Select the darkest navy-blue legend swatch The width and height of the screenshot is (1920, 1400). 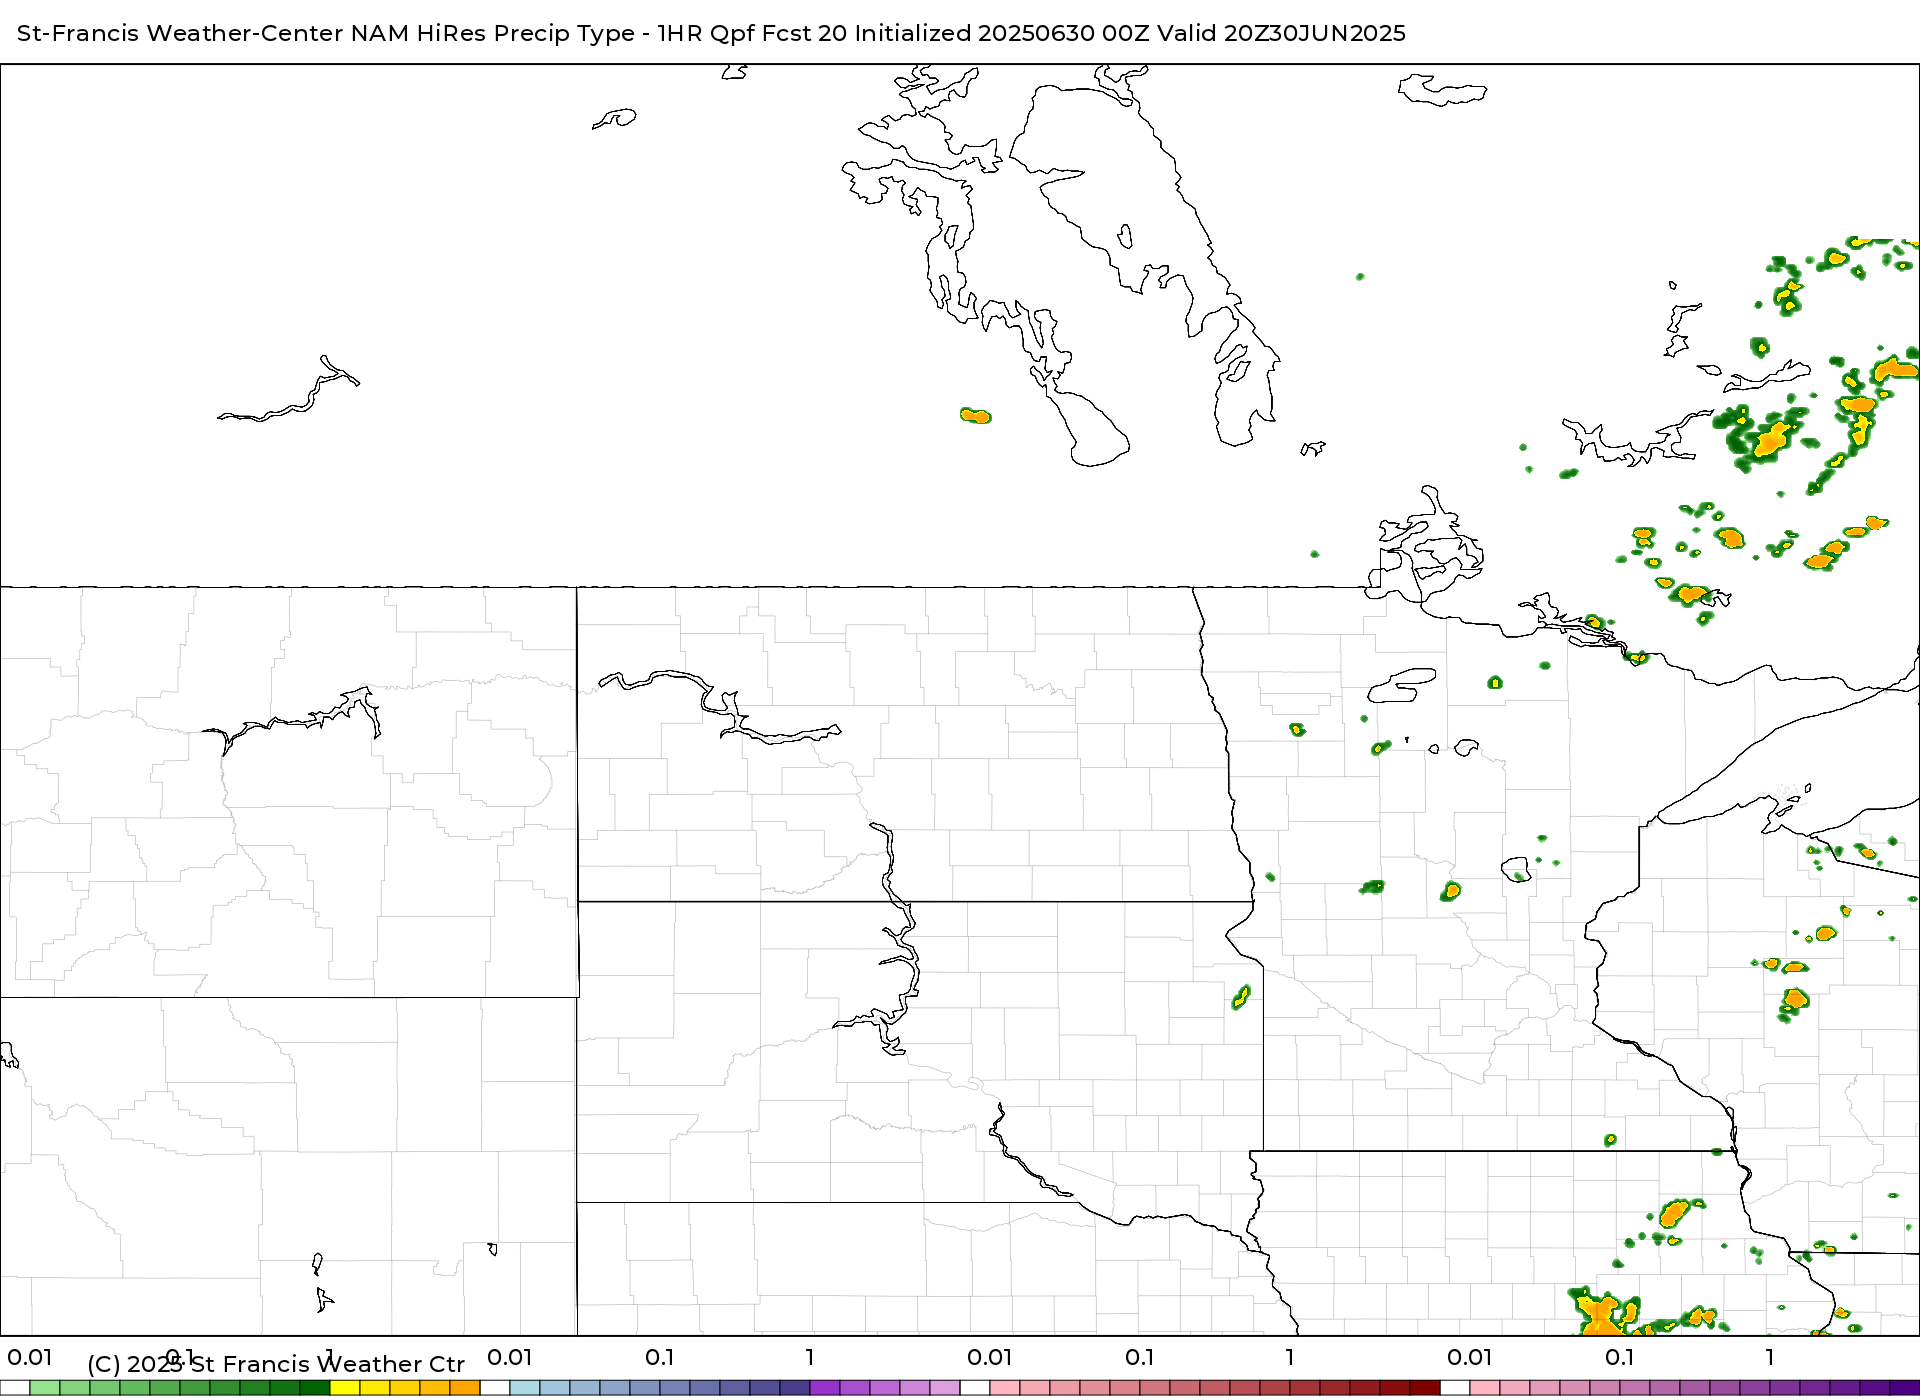(795, 1388)
